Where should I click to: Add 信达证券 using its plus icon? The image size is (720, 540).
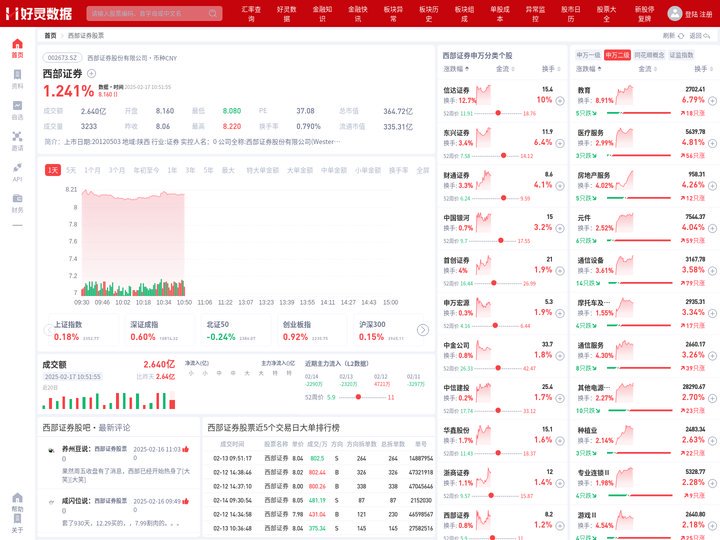pos(560,101)
